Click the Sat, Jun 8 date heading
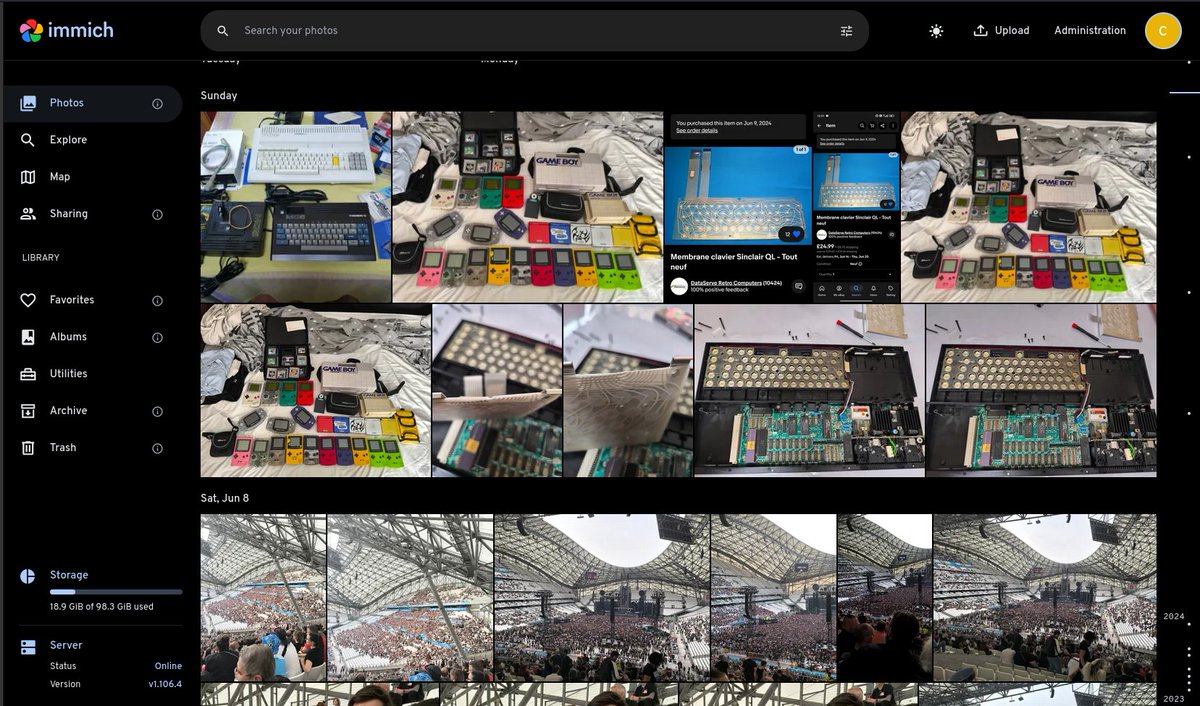The height and width of the screenshot is (706, 1200). tap(225, 498)
